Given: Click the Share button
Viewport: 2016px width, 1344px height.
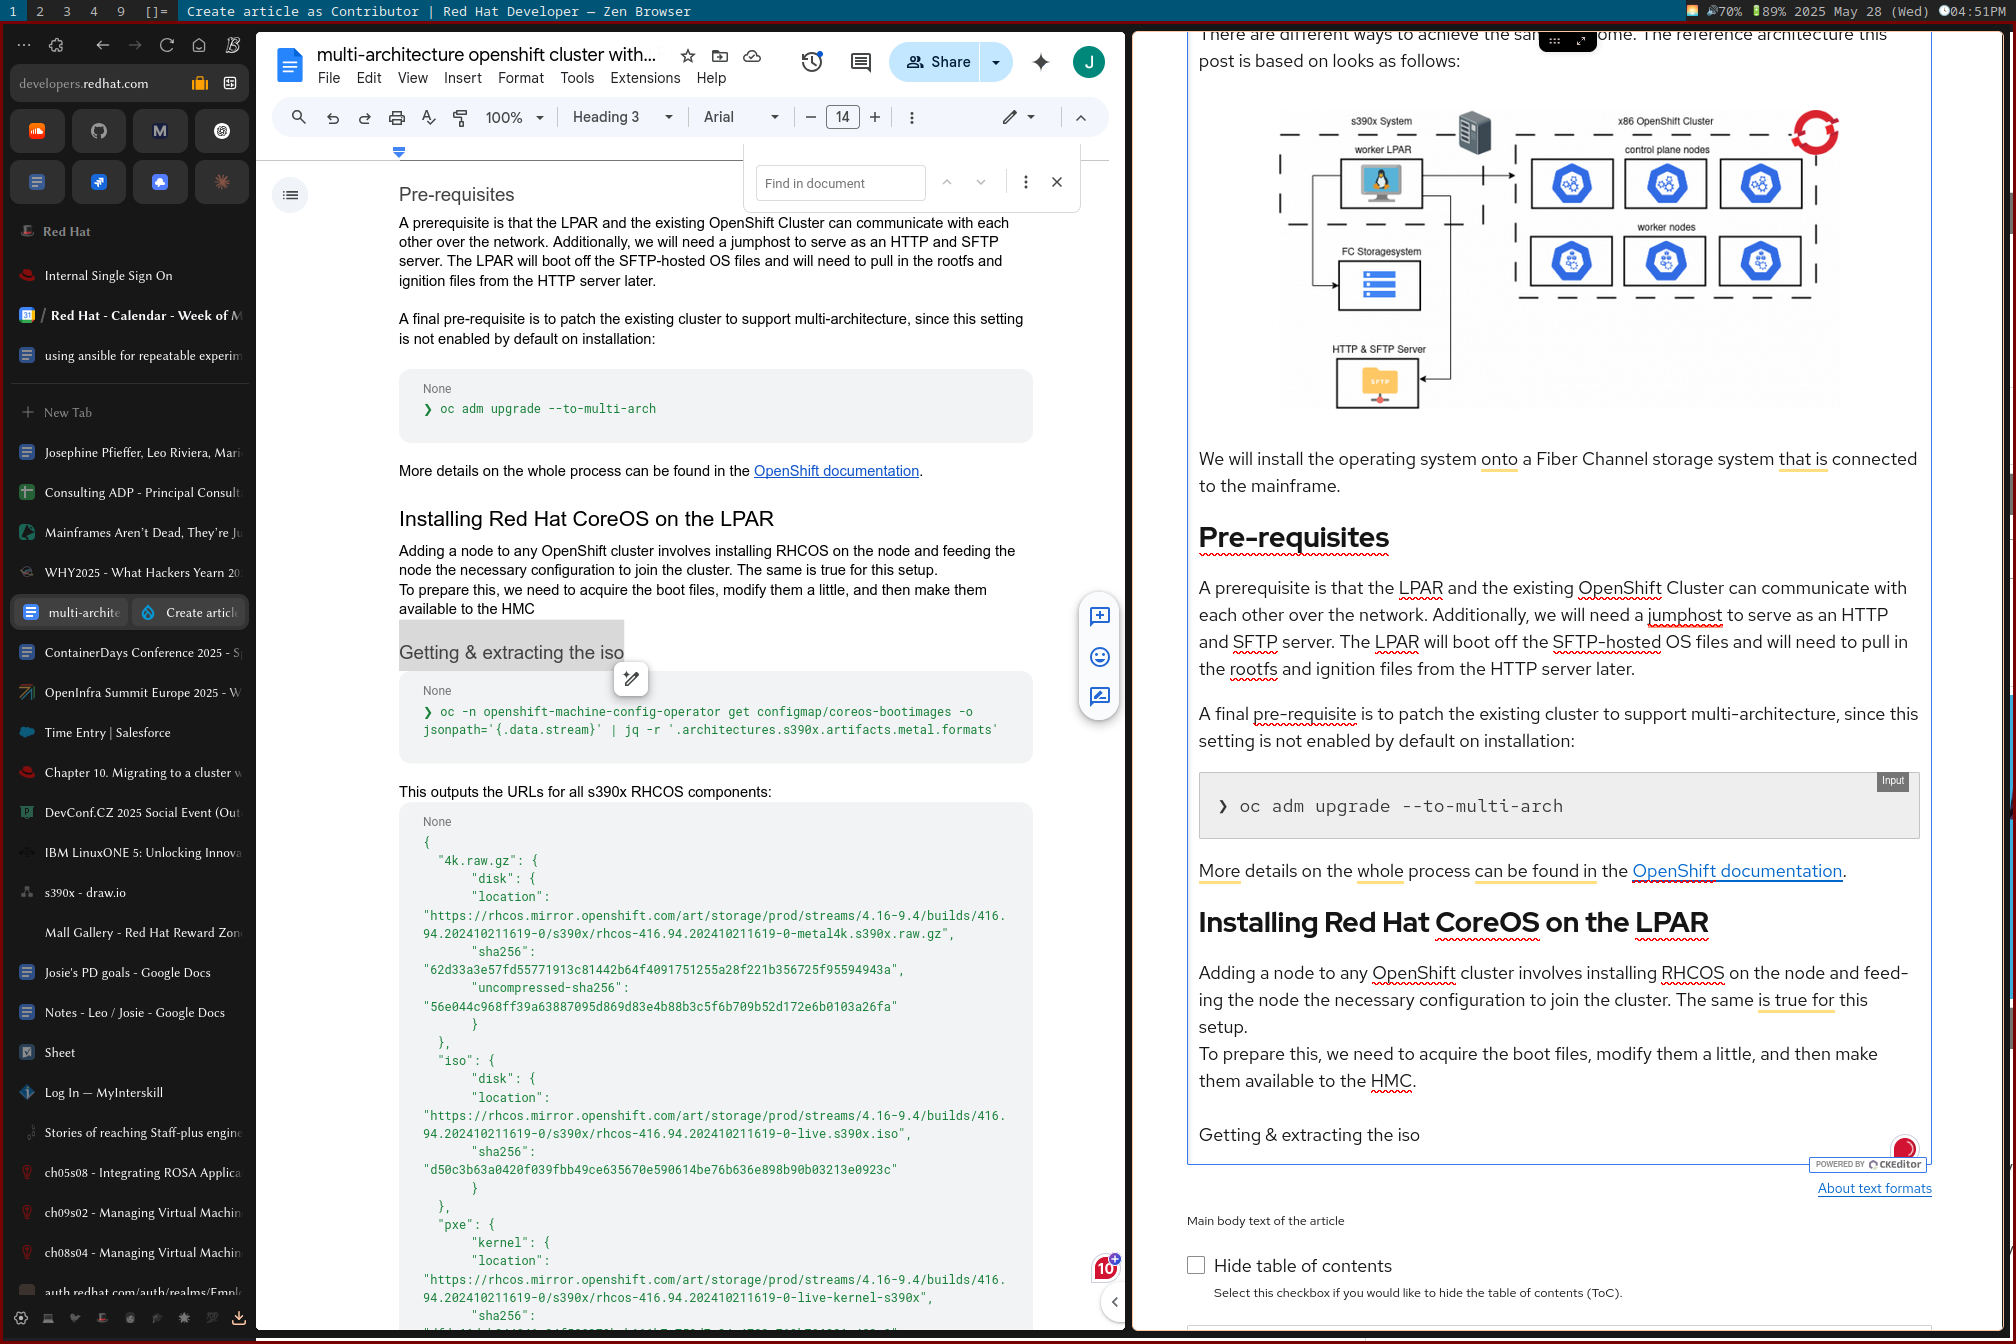Looking at the screenshot, I should point(938,62).
